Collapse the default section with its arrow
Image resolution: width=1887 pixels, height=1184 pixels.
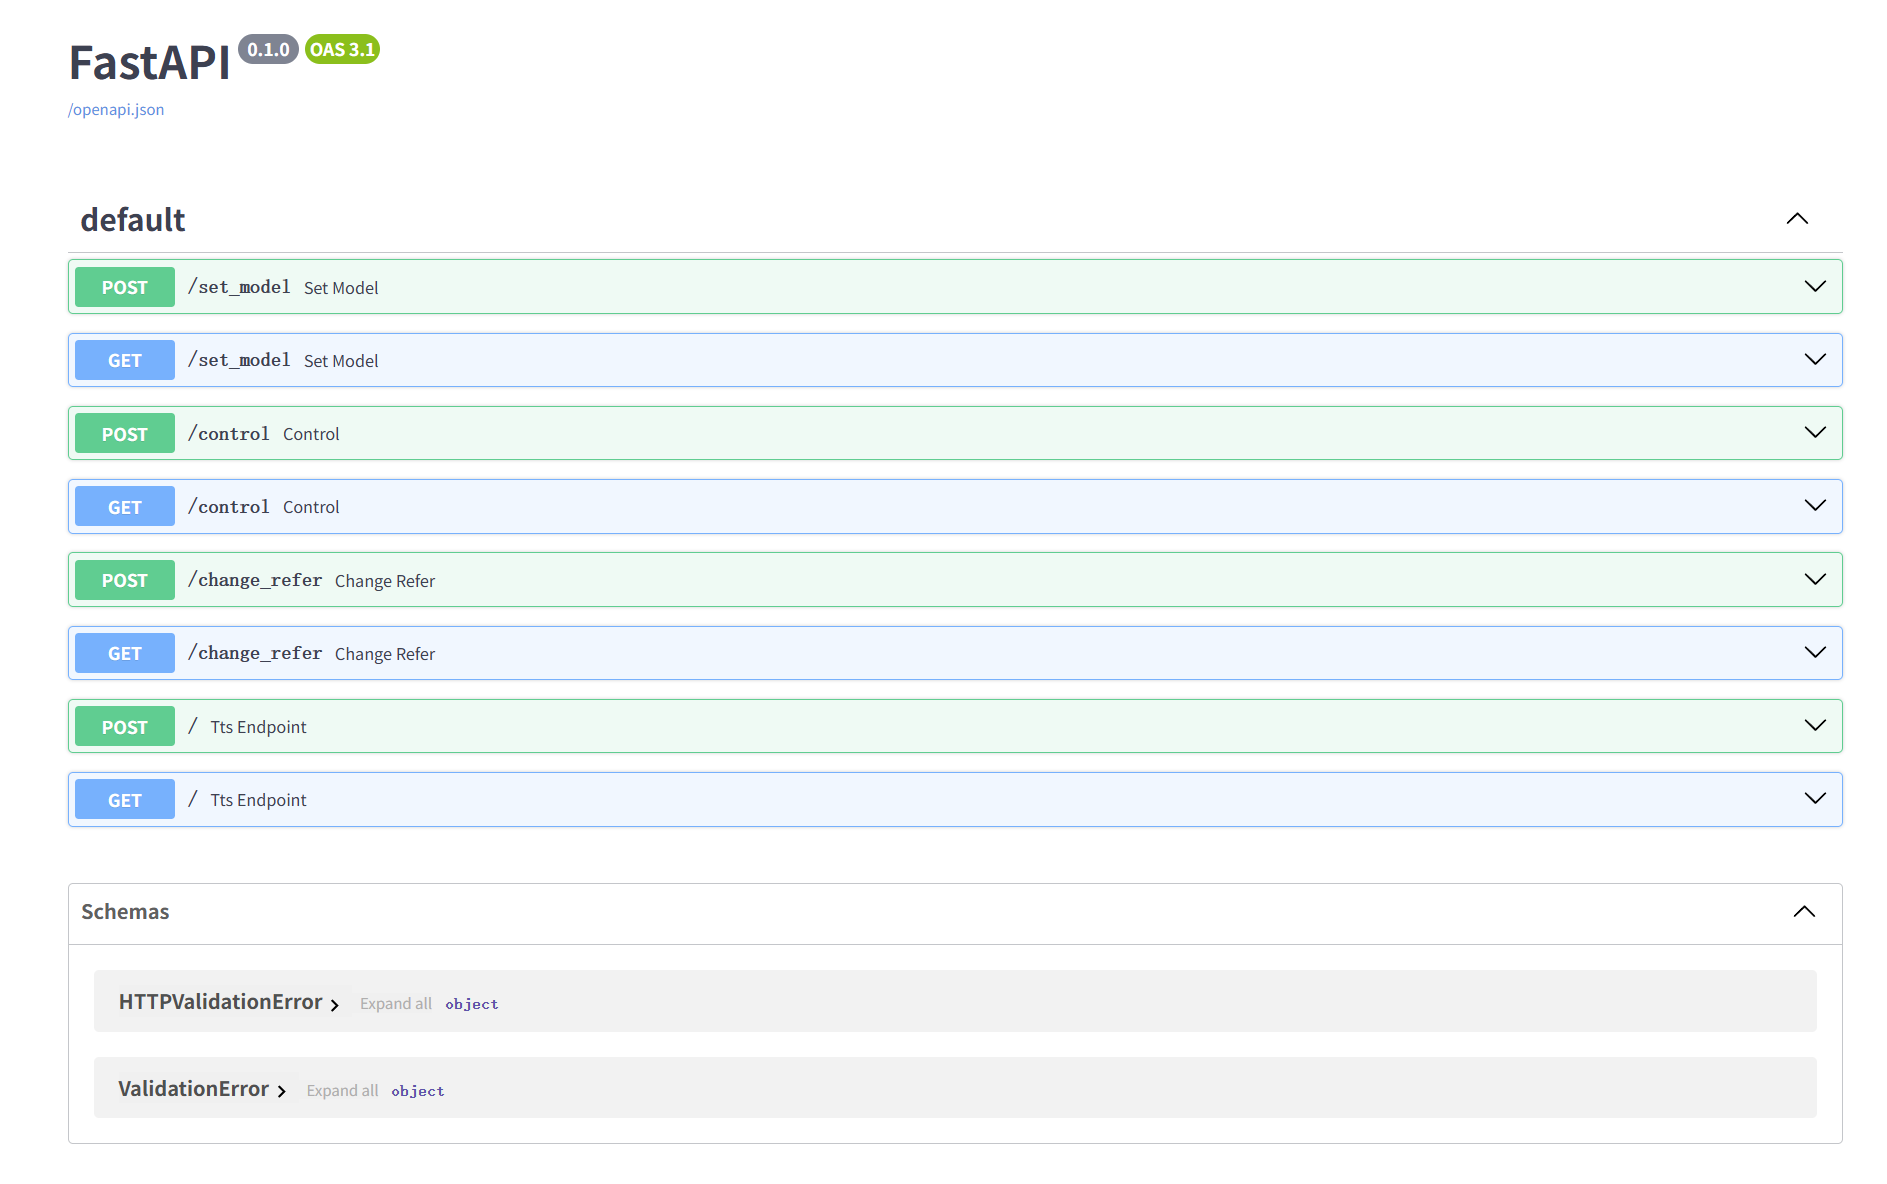click(x=1797, y=219)
